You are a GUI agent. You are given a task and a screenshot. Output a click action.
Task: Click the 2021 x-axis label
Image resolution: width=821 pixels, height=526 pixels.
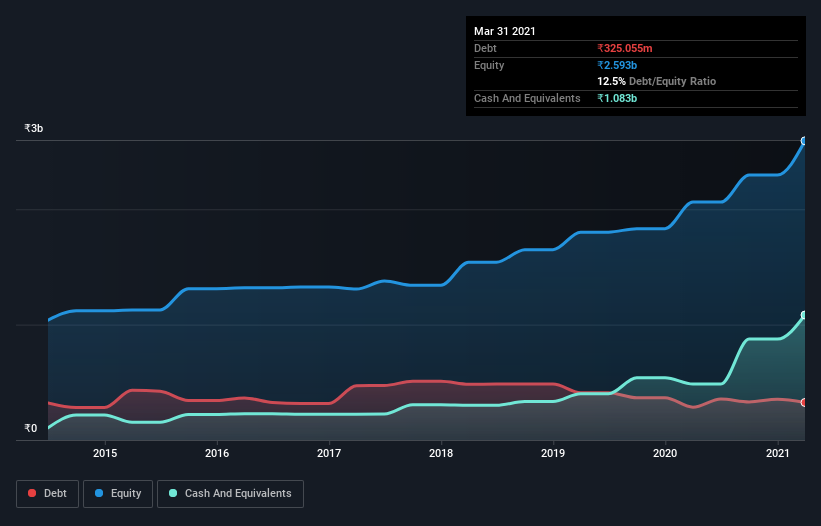point(778,453)
